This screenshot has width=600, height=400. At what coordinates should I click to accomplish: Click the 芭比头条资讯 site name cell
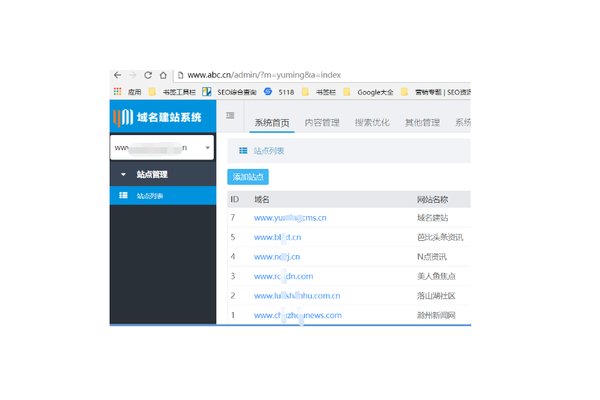coord(440,237)
